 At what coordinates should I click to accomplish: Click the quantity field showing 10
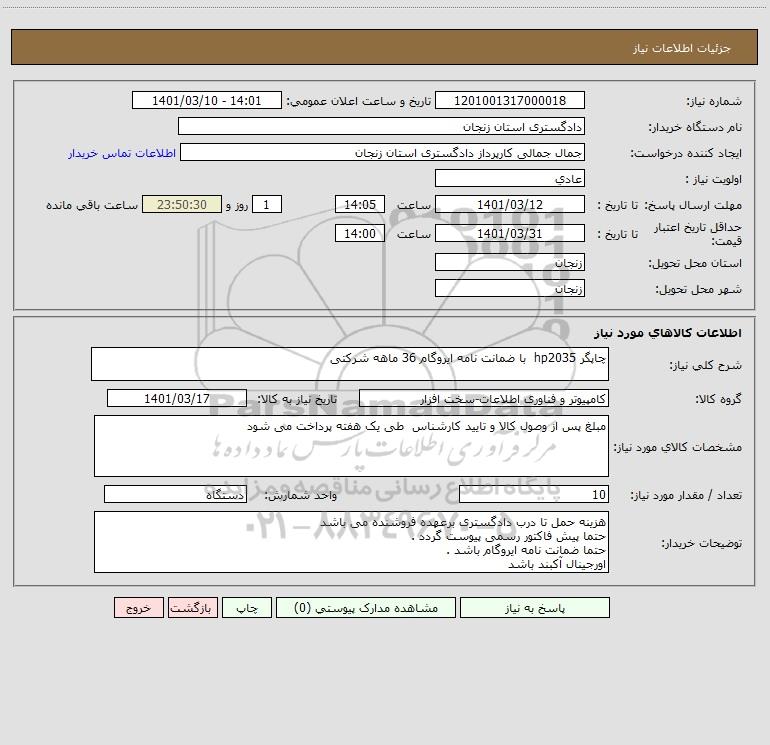click(534, 494)
